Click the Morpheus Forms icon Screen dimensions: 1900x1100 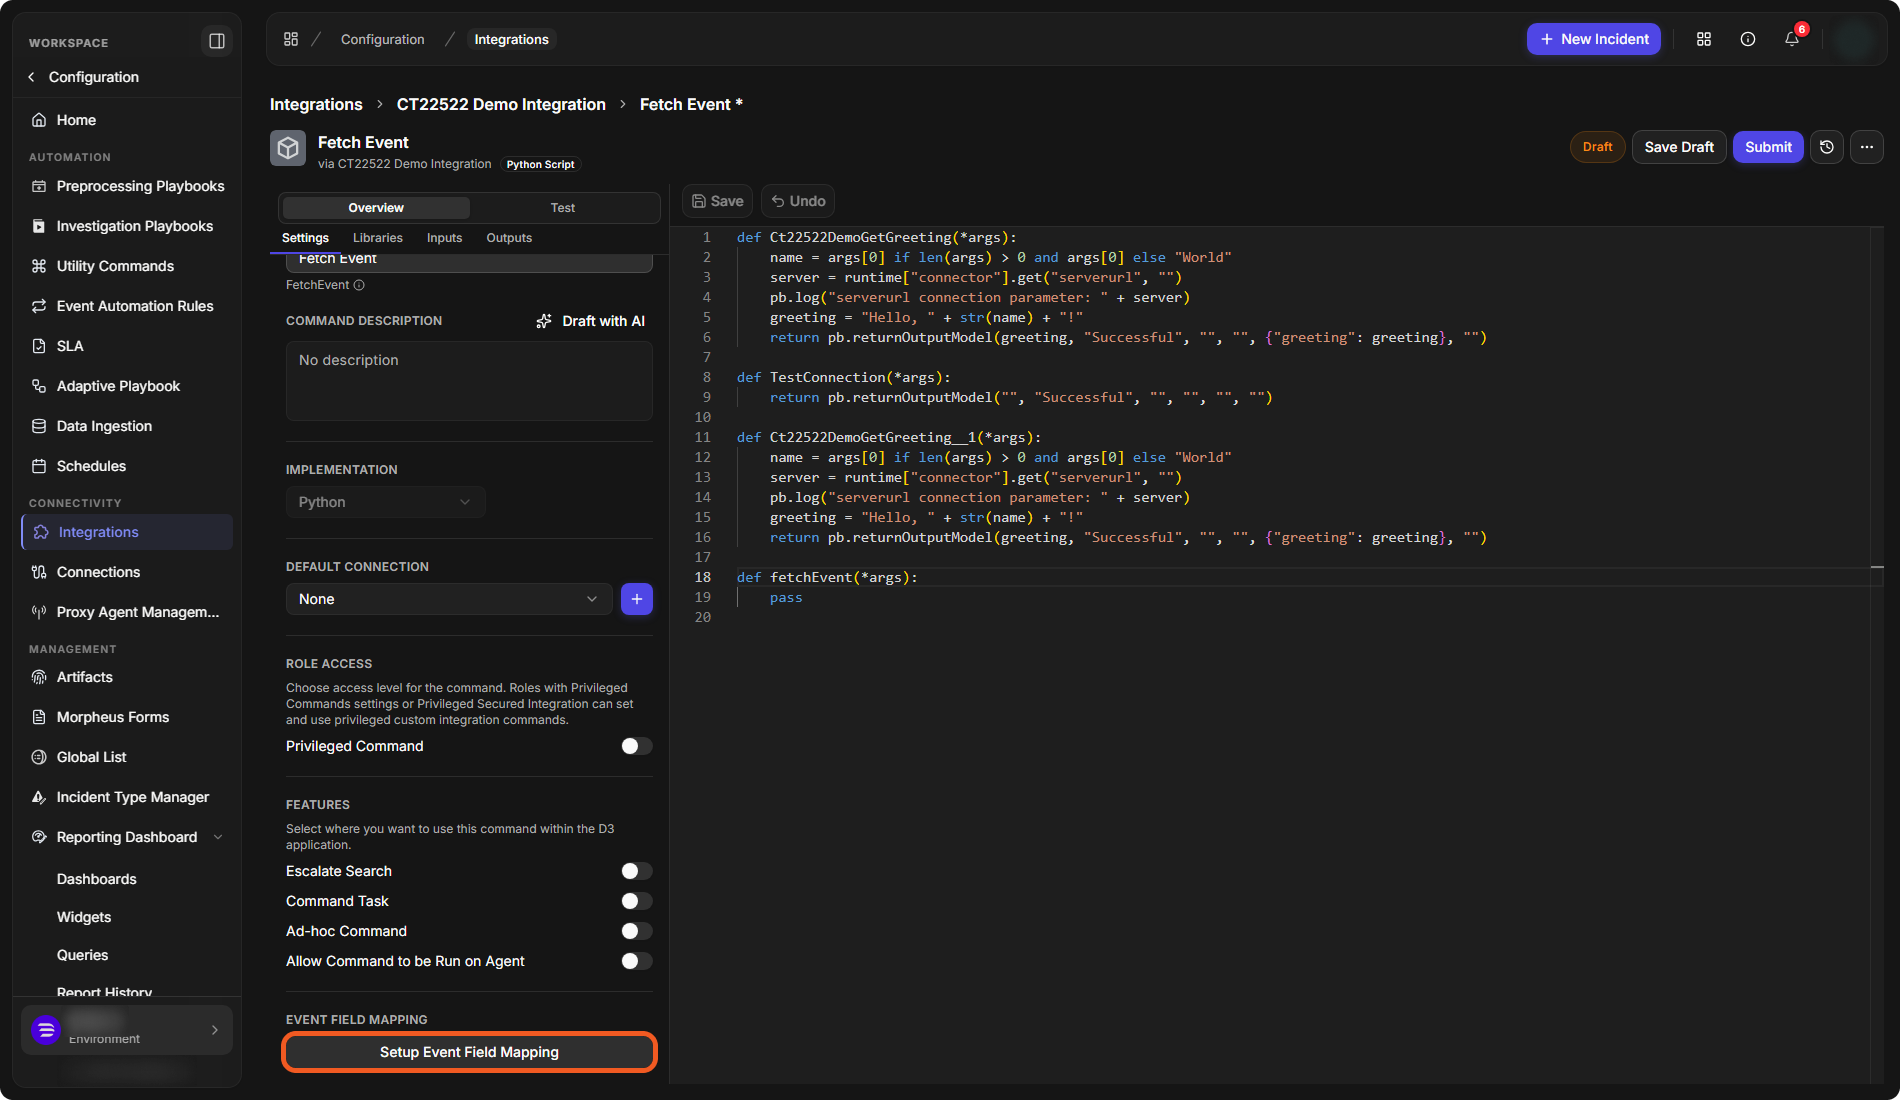[x=39, y=717]
